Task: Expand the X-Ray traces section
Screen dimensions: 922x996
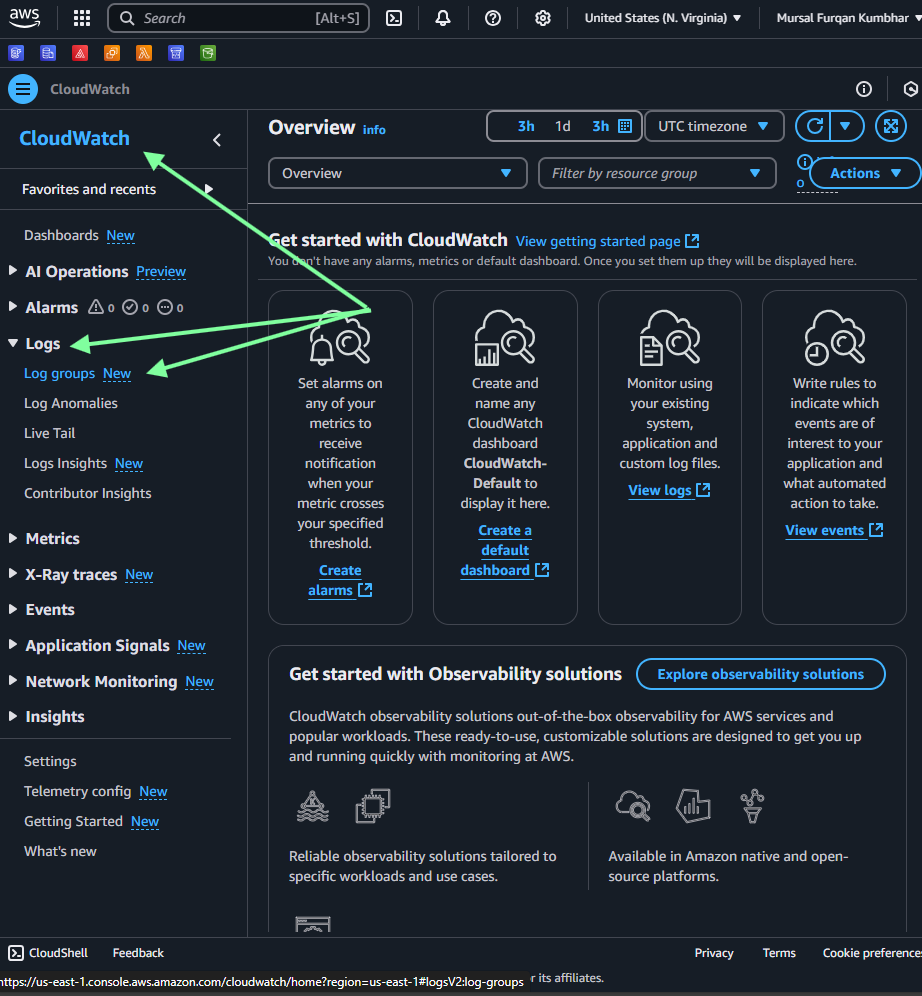Action: click(13, 574)
